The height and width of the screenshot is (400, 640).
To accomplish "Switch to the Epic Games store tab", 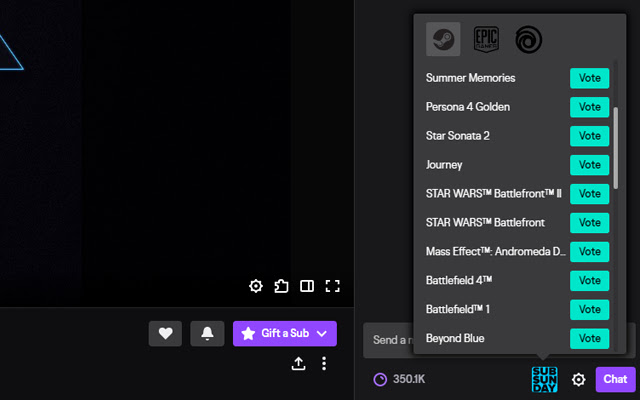I will tap(484, 39).
